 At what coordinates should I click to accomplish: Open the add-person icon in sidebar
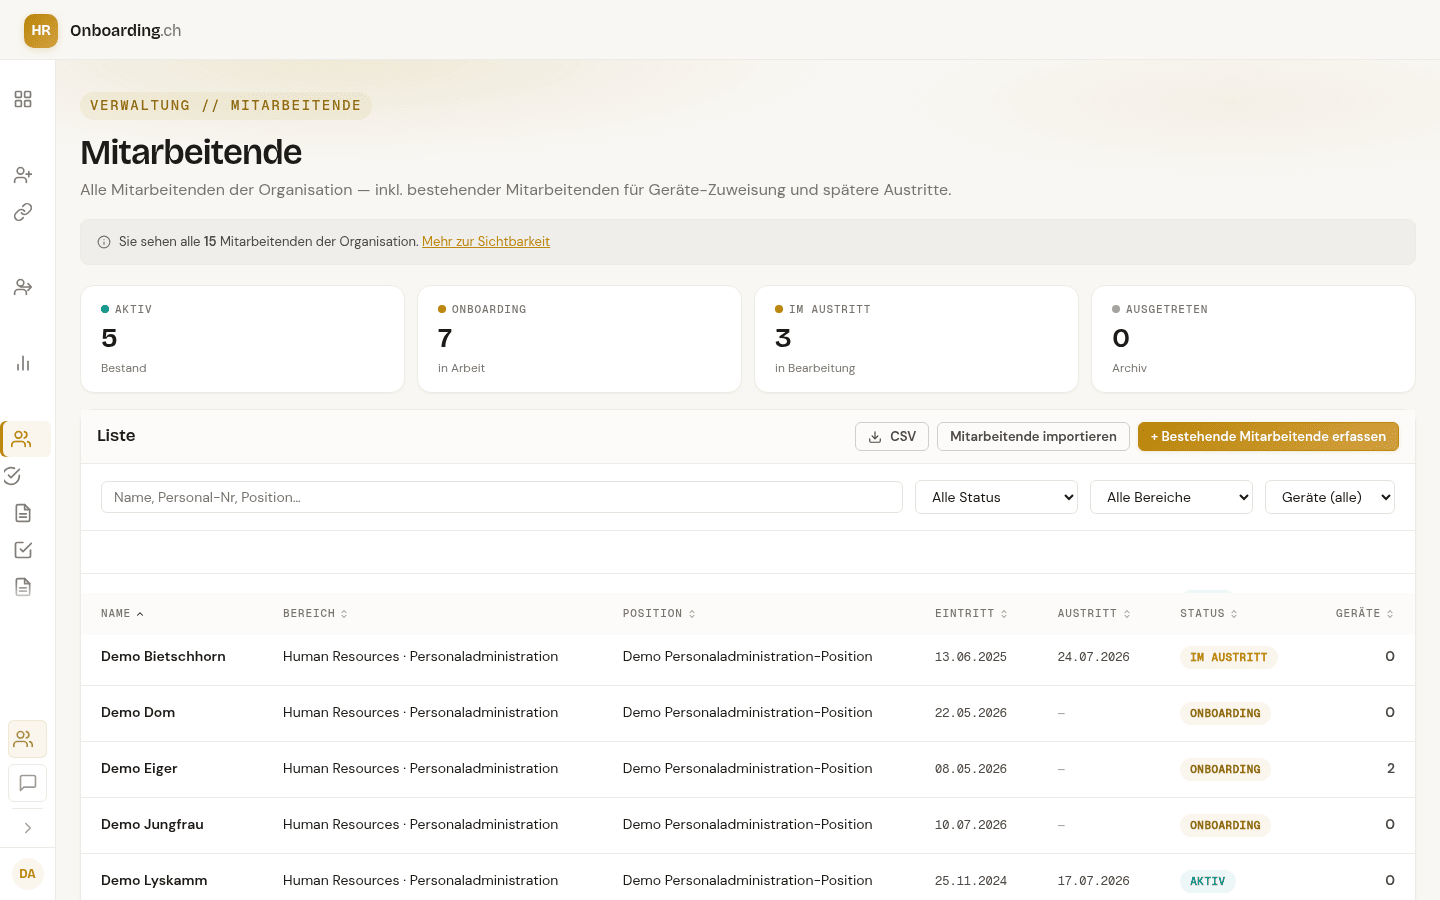click(x=23, y=175)
